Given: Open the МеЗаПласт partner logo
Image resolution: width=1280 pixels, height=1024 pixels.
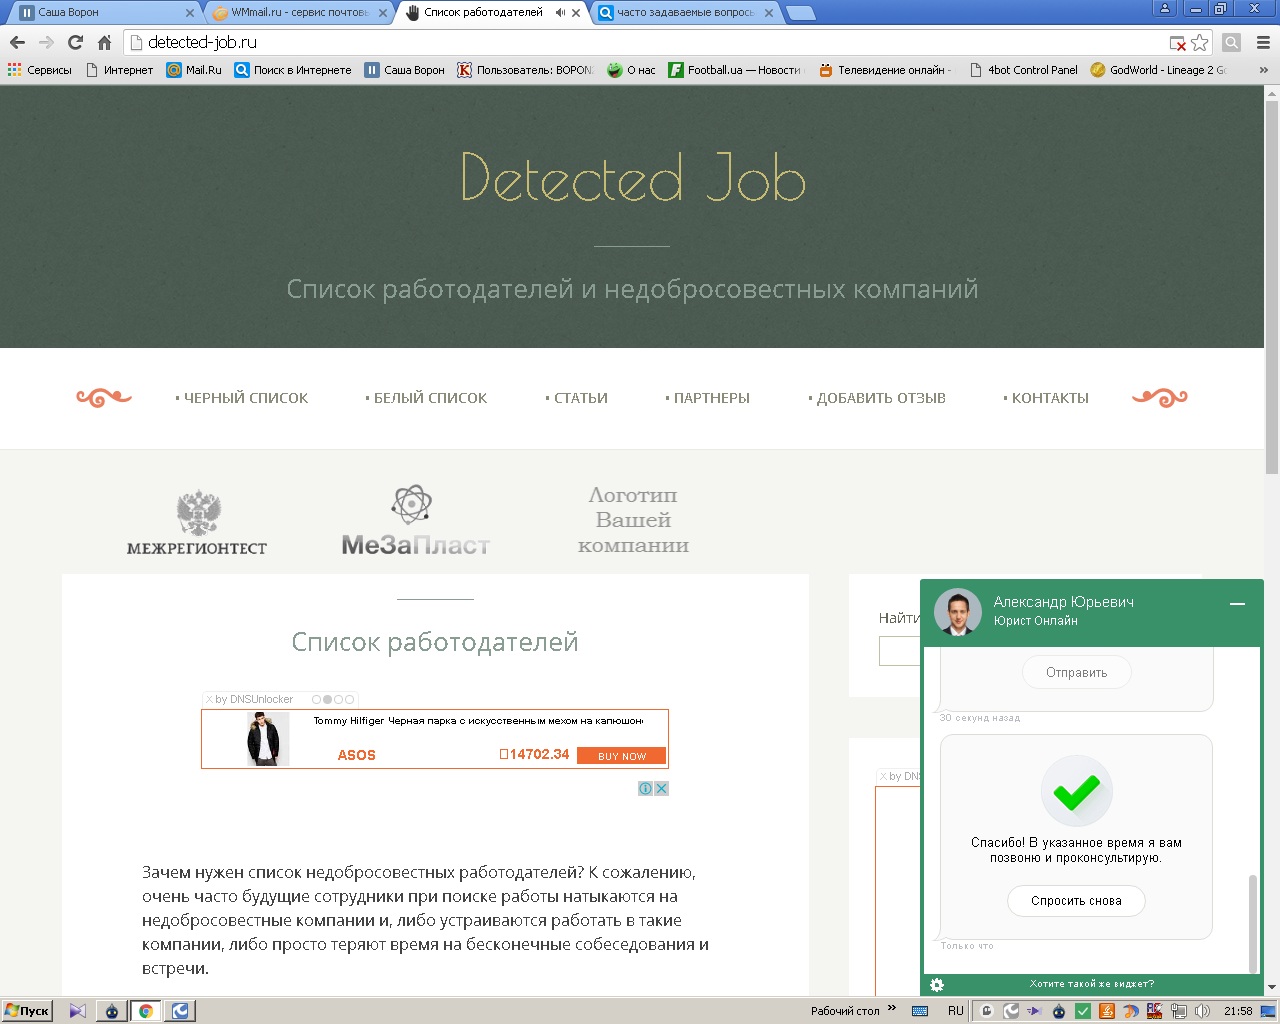Looking at the screenshot, I should click(416, 521).
